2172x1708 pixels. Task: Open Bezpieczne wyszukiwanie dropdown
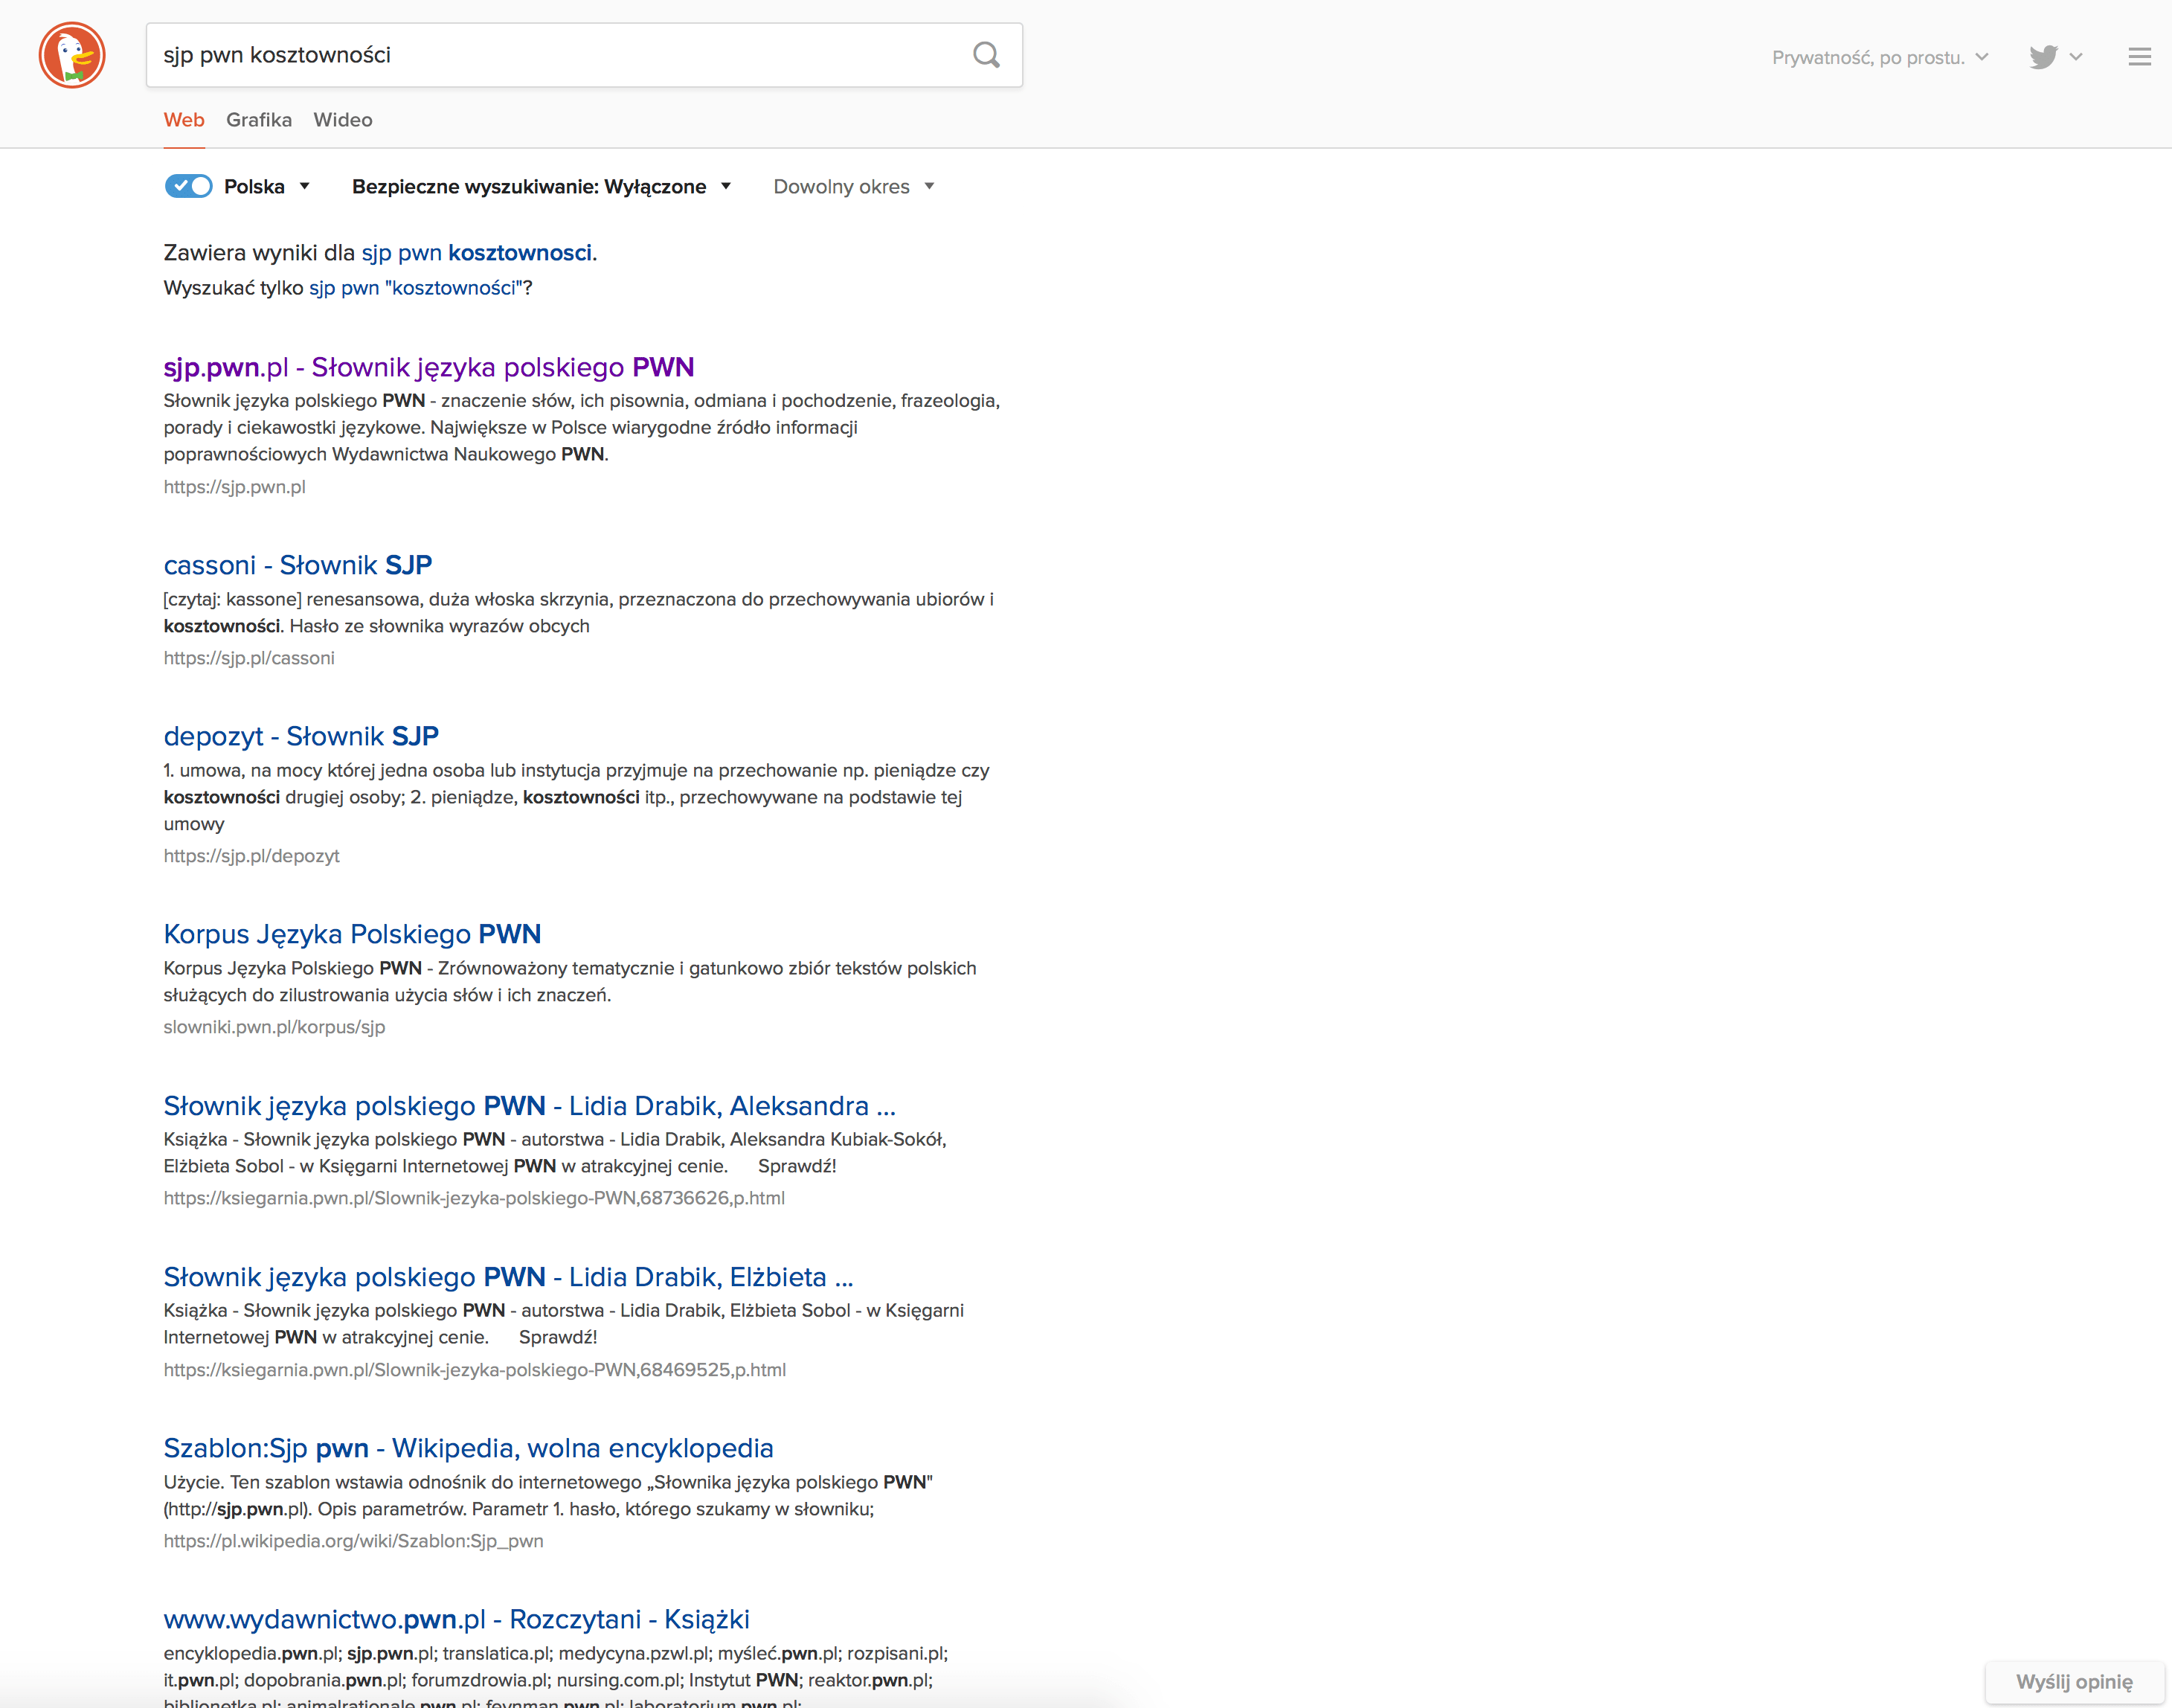(542, 186)
